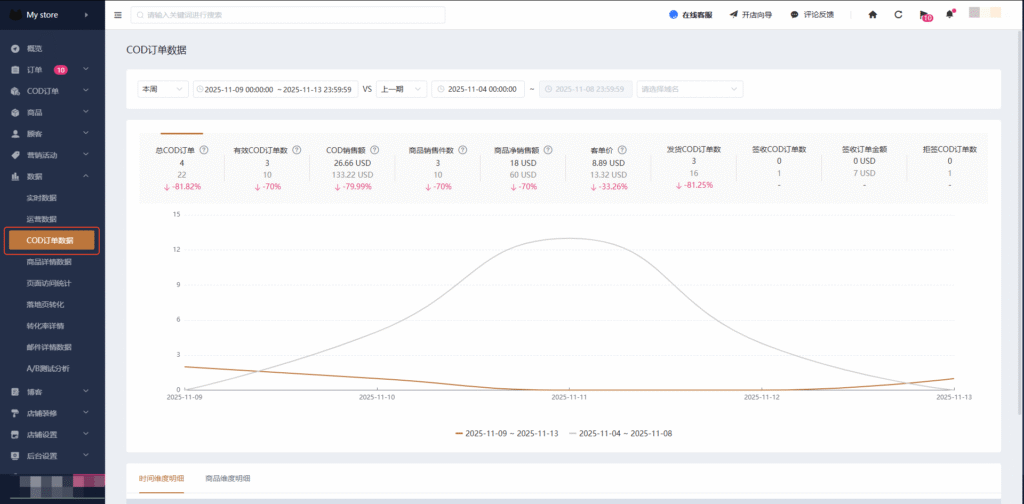Collapse sidebar with the hamburger menu icon
Image resolution: width=1024 pixels, height=504 pixels.
pyautogui.click(x=118, y=15)
